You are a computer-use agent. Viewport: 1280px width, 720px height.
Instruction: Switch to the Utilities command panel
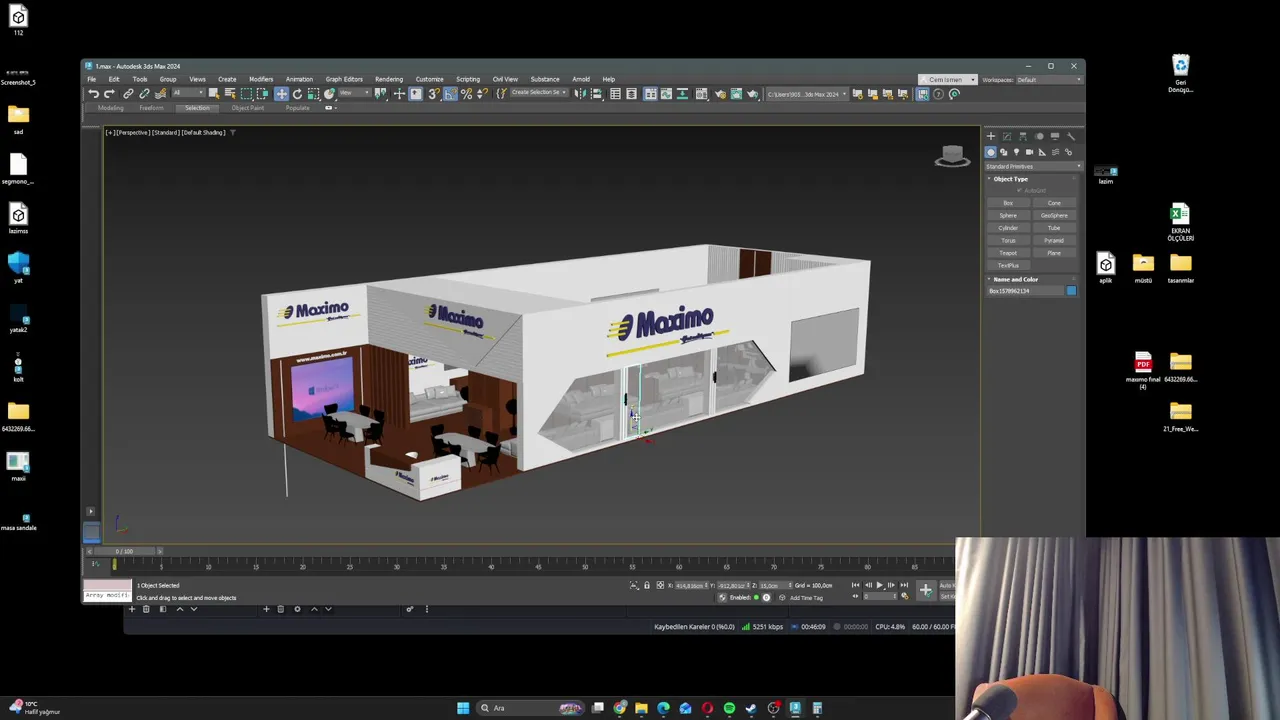[1070, 136]
